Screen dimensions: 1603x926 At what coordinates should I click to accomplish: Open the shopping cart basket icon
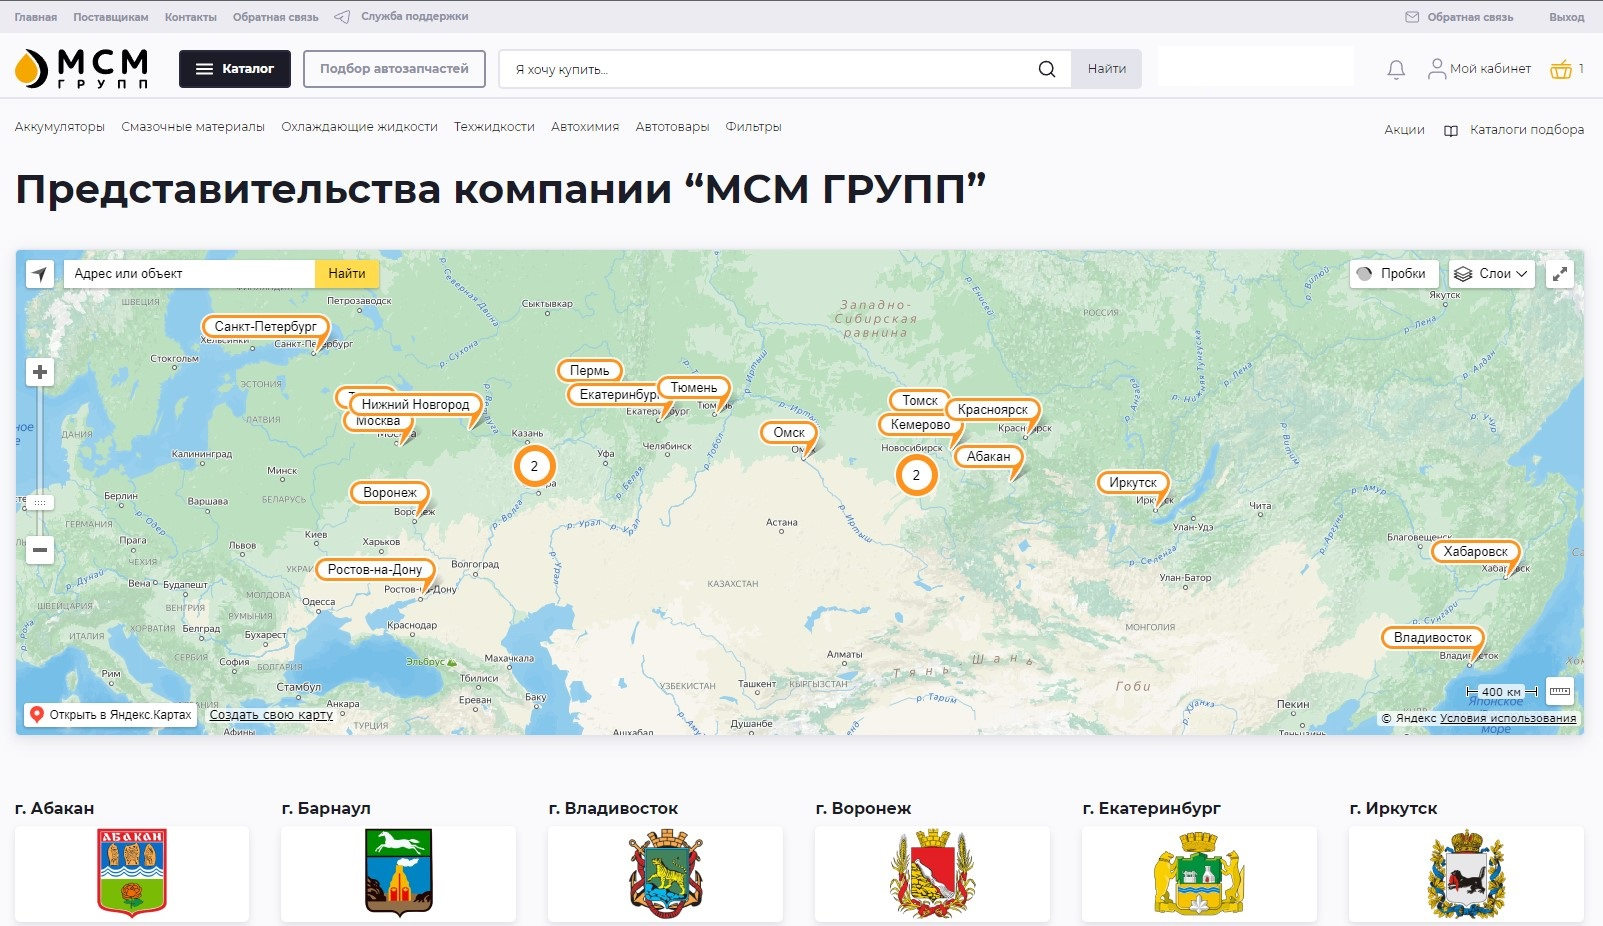click(x=1560, y=69)
